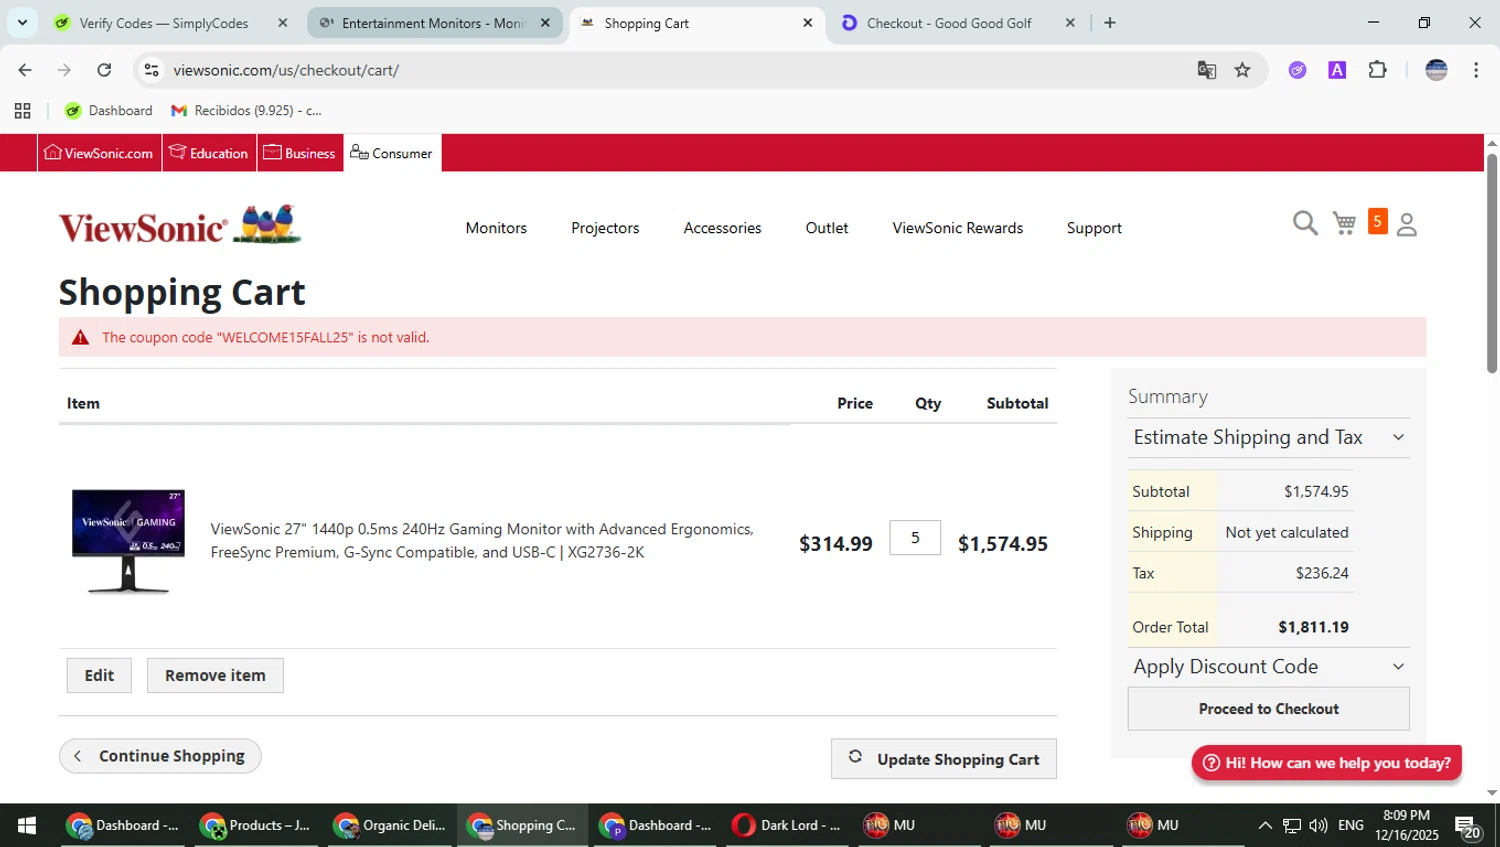Switch to Education site section

point(209,153)
